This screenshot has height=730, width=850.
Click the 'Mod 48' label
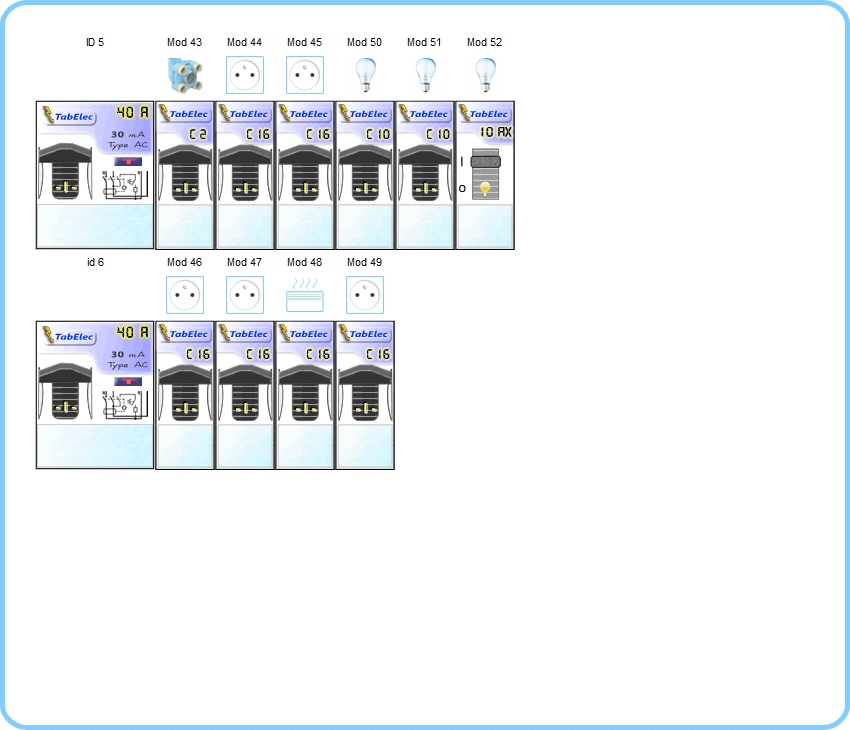point(305,262)
